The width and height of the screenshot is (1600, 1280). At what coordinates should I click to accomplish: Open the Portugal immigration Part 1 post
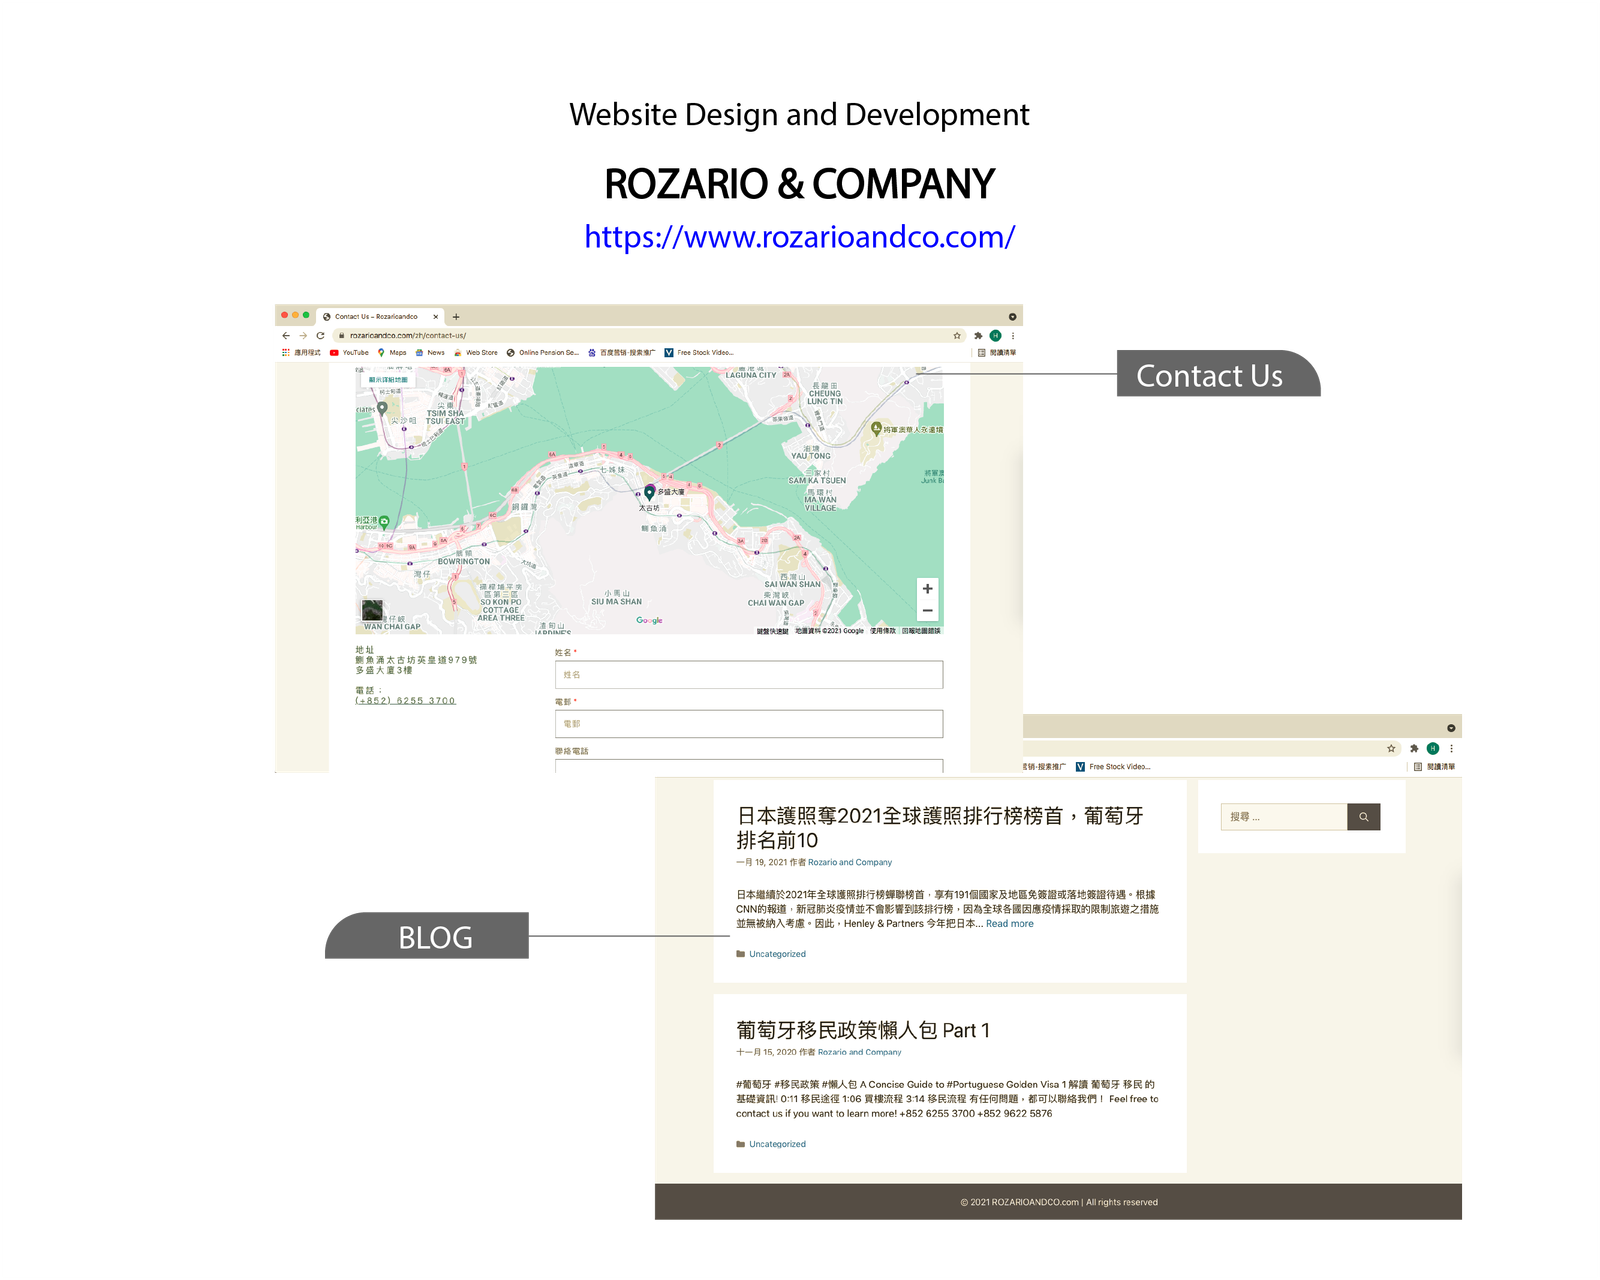[862, 1030]
